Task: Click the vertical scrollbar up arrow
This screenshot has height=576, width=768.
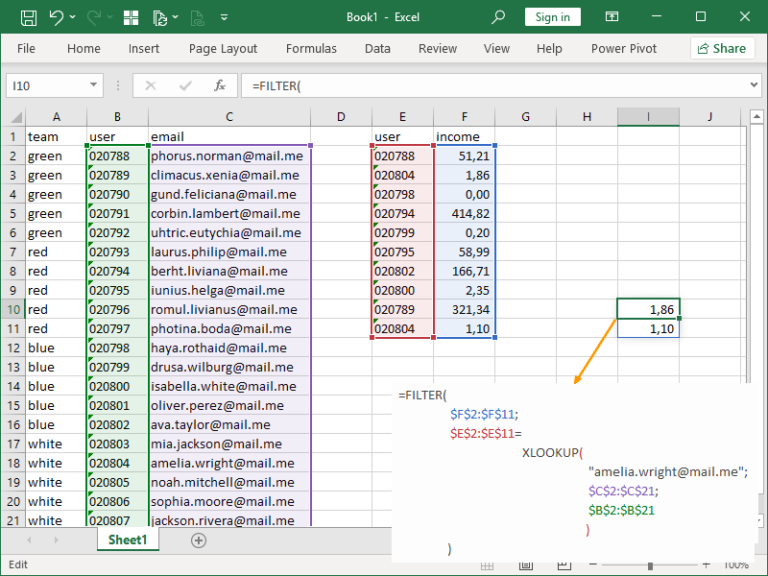Action: [757, 117]
